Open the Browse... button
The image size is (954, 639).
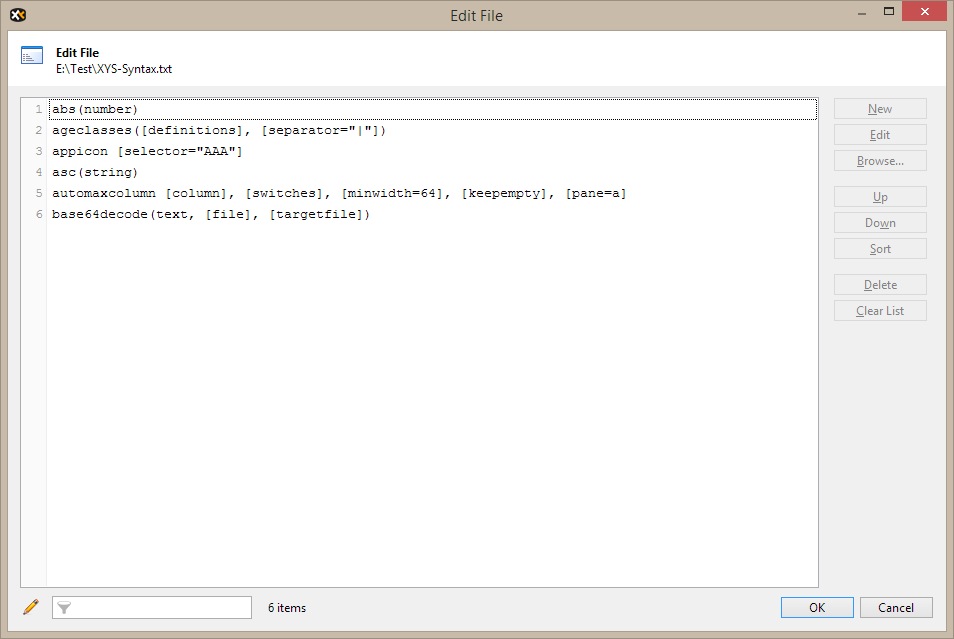coord(880,161)
